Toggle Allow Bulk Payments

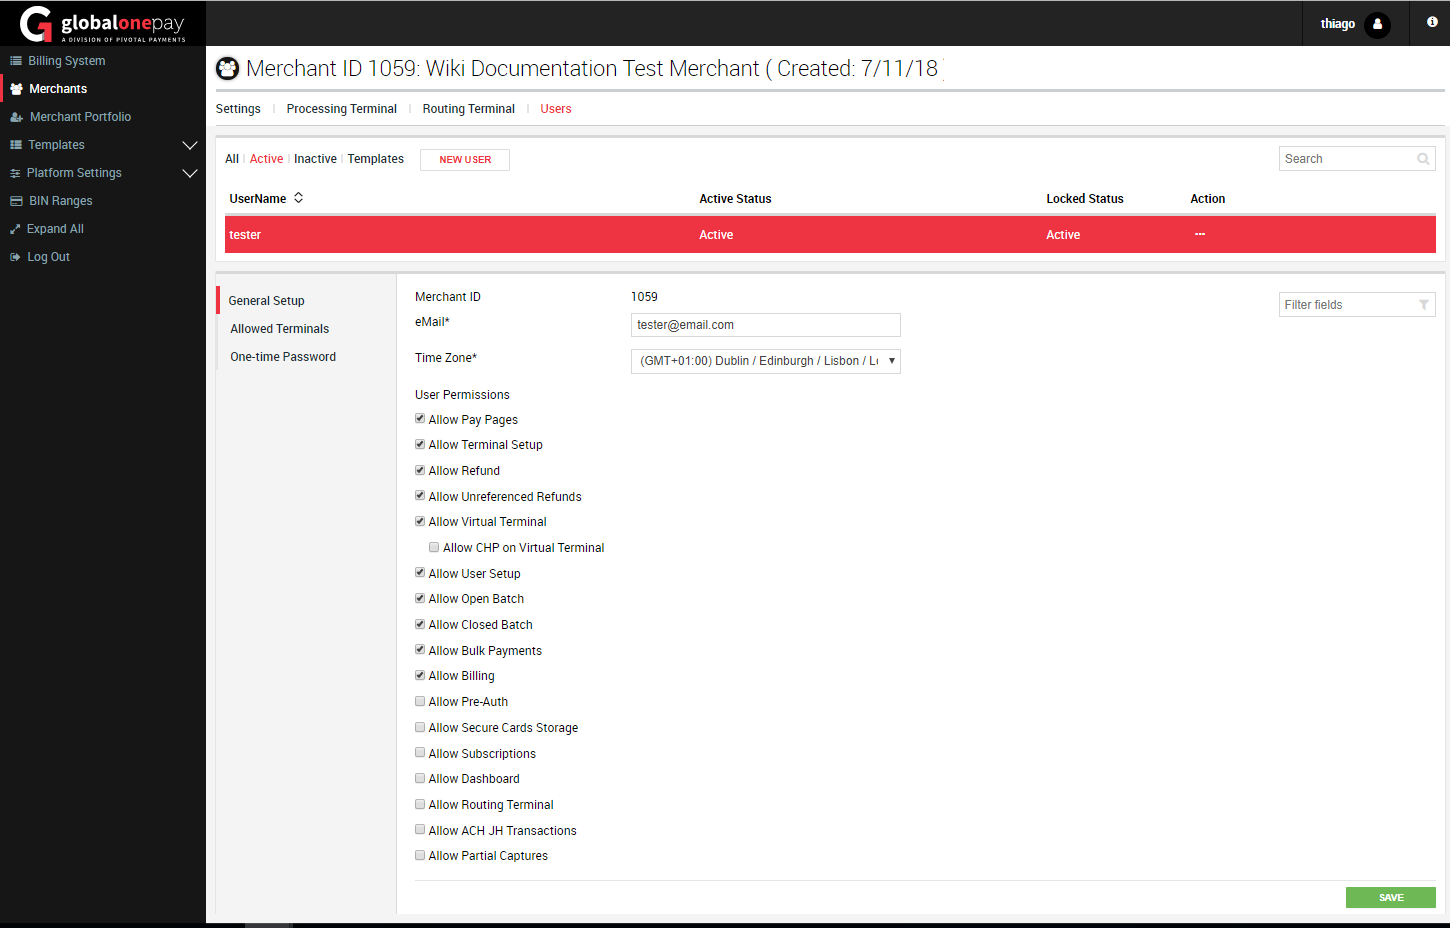[420, 650]
